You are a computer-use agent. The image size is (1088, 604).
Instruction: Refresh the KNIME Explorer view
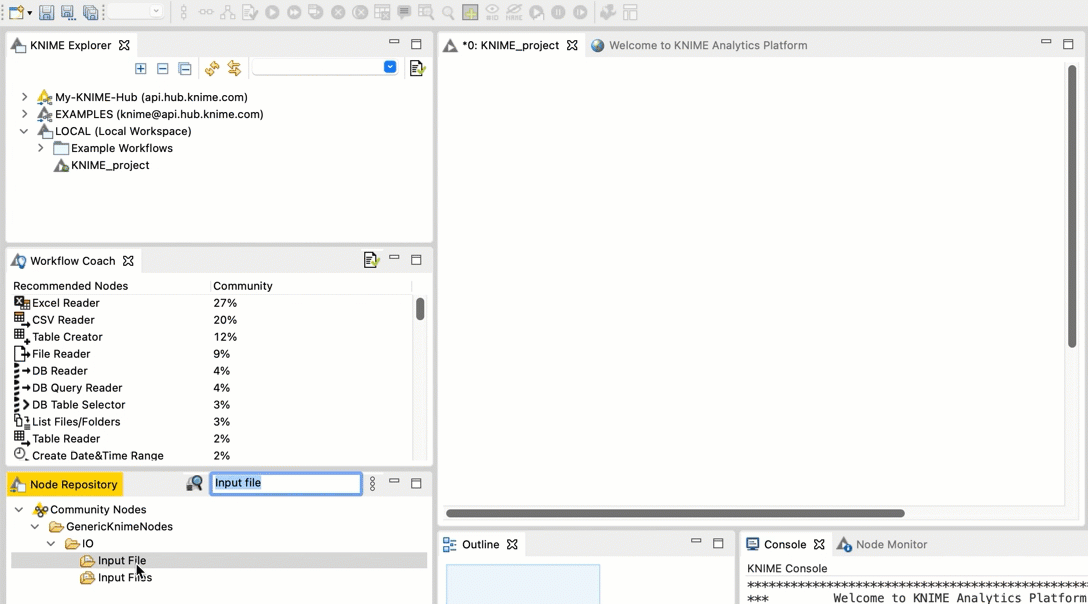point(211,68)
